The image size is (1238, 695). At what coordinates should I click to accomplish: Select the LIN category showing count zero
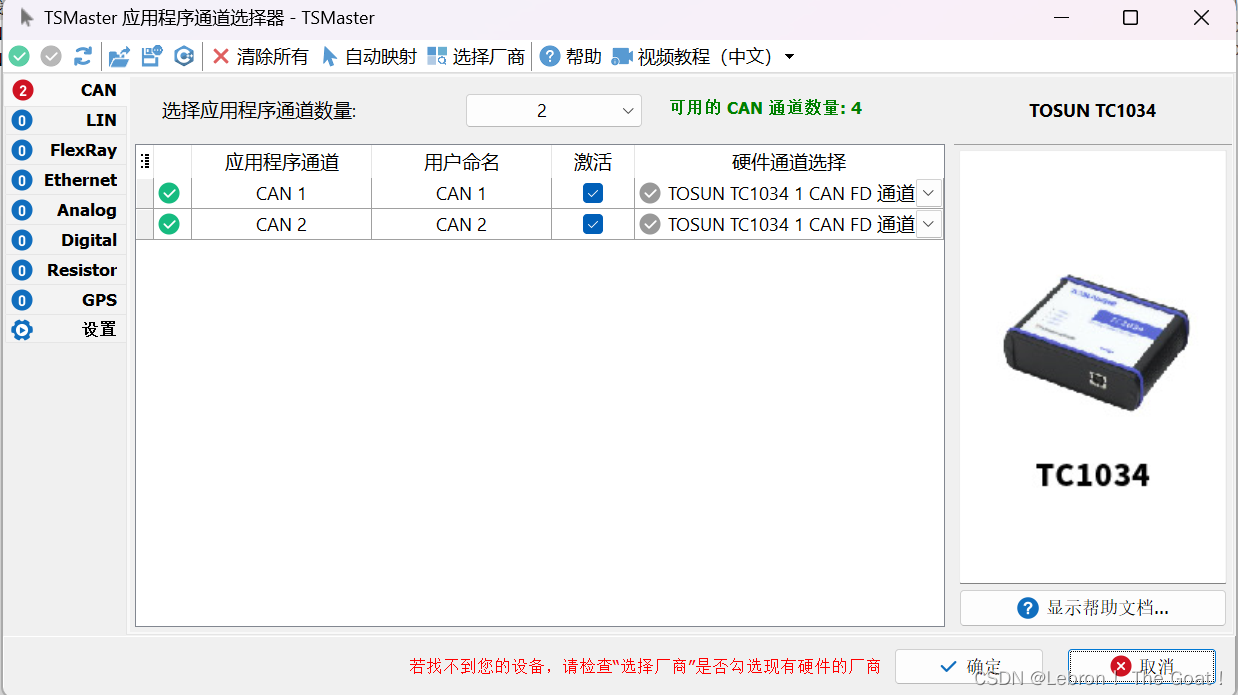[66, 119]
